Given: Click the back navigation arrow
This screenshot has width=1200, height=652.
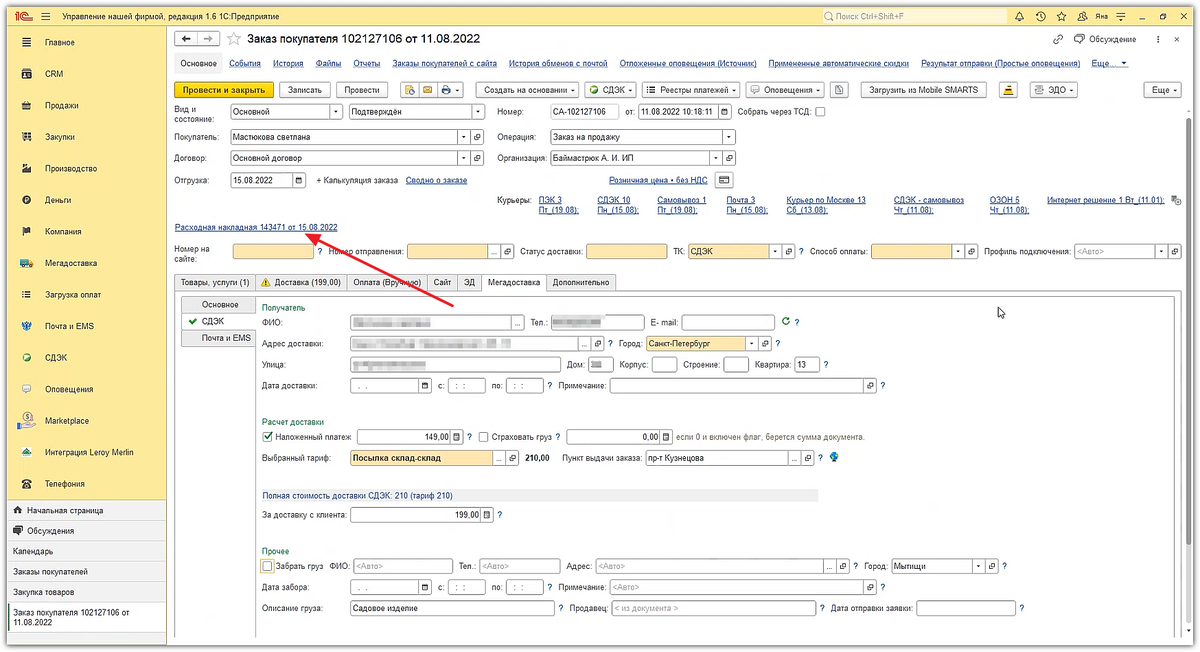Looking at the screenshot, I should click(186, 39).
